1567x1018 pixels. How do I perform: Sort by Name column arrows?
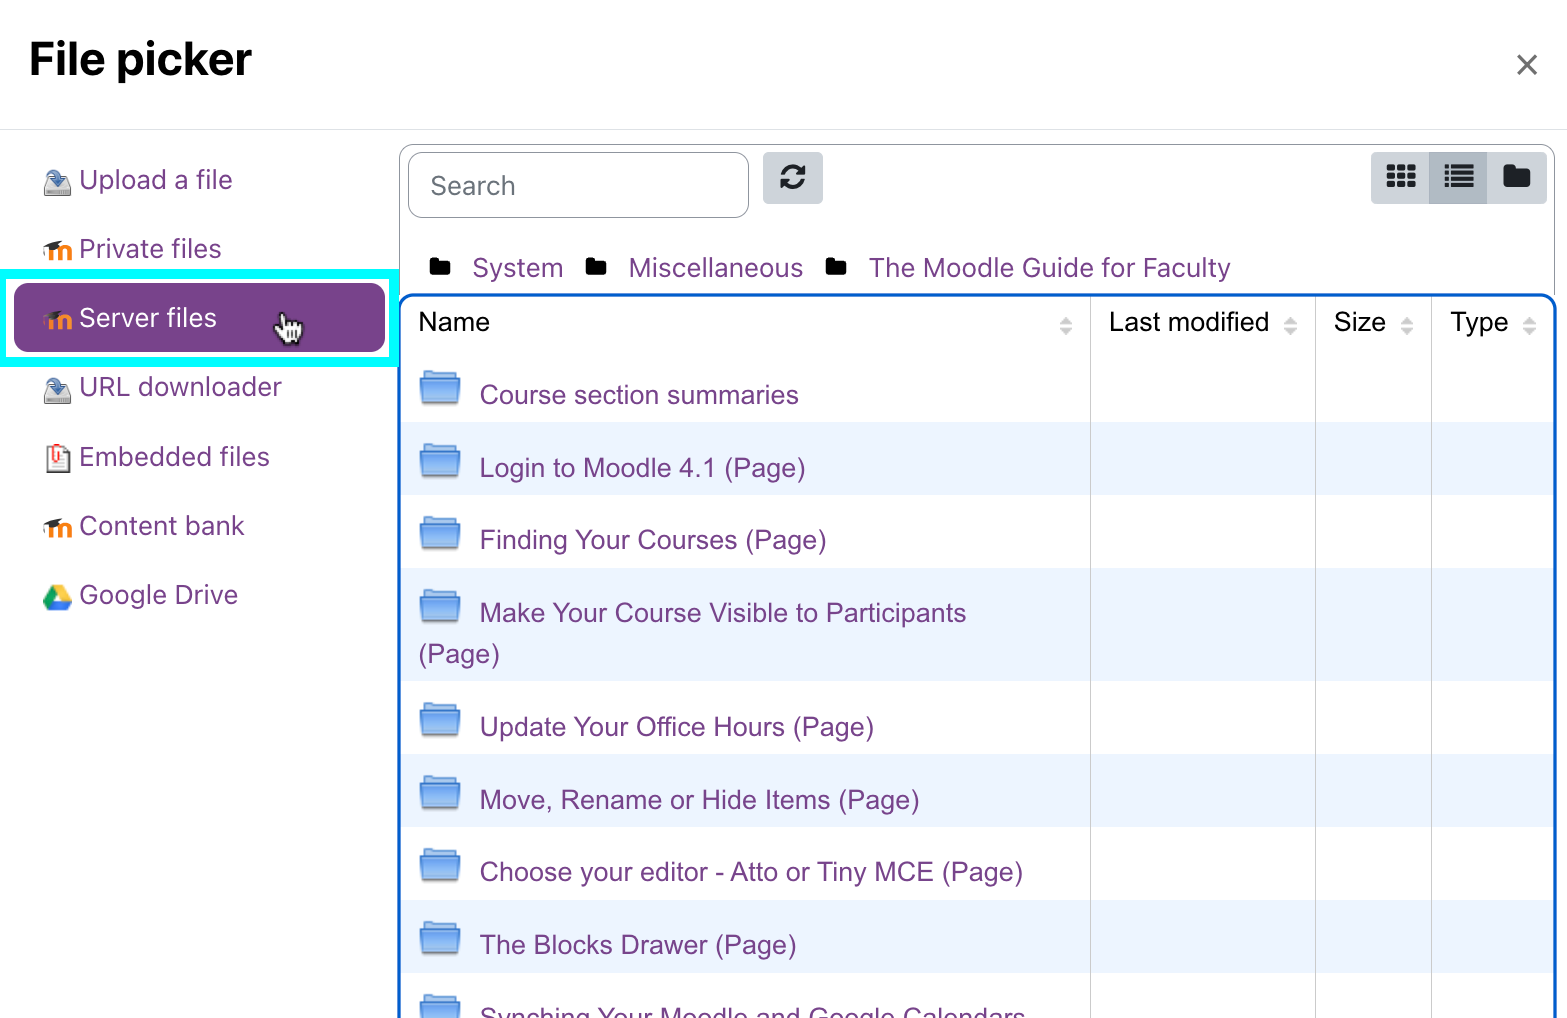click(x=1066, y=325)
